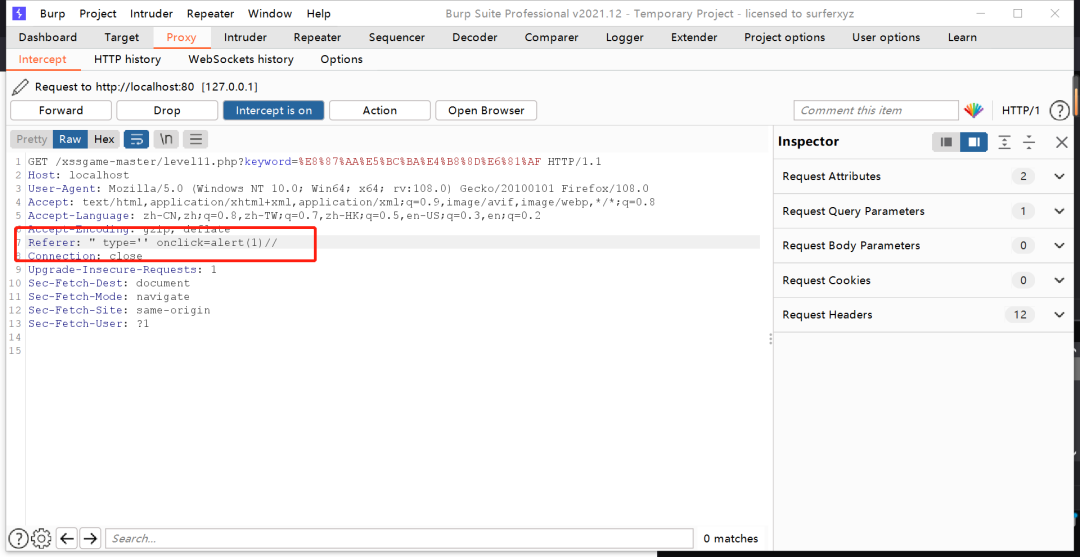Expand Request Body Parameters section

(x=922, y=246)
